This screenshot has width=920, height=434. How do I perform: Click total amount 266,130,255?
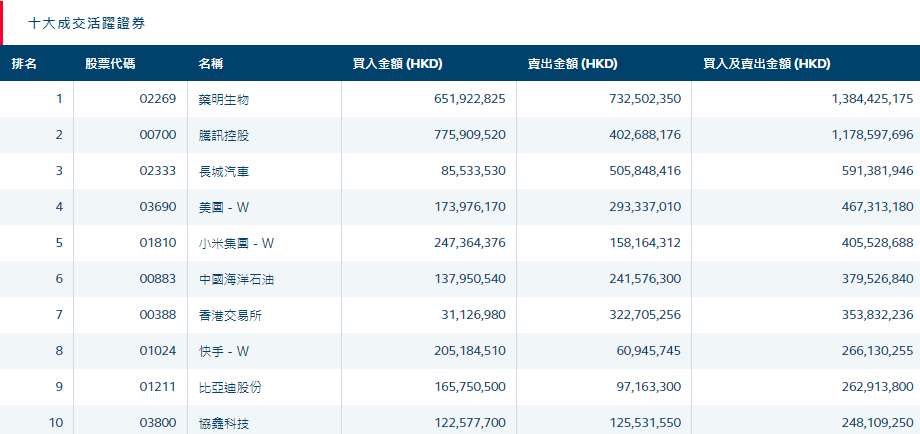pos(878,350)
